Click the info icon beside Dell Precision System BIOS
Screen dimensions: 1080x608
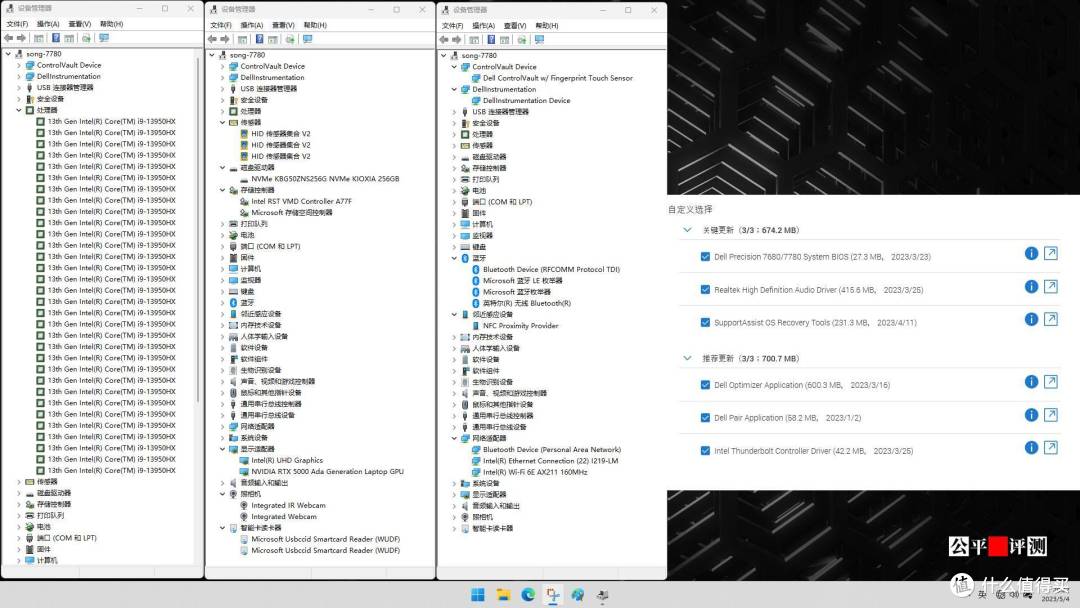click(x=1031, y=253)
